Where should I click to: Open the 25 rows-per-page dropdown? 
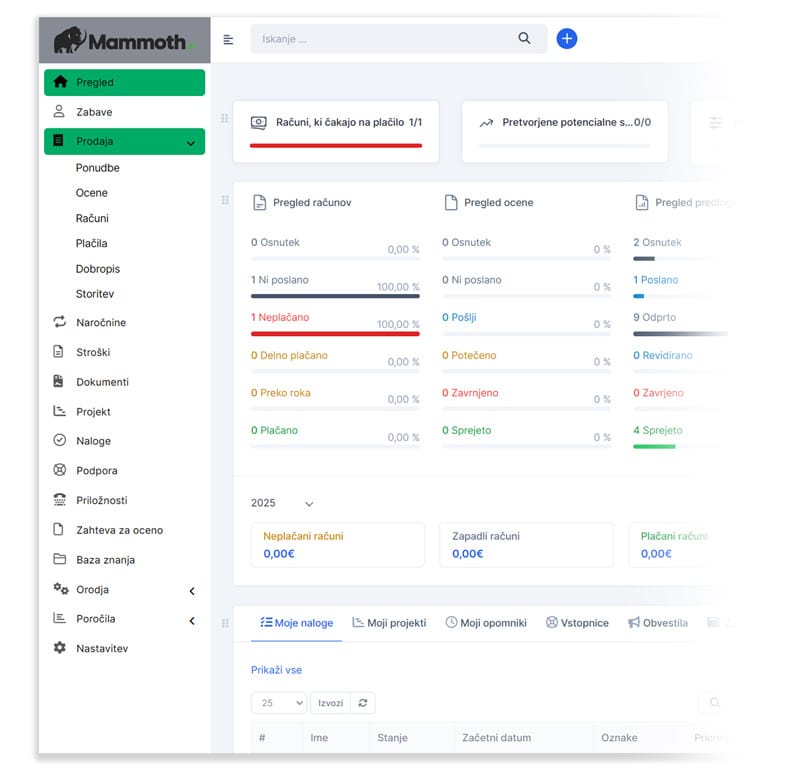pyautogui.click(x=279, y=703)
